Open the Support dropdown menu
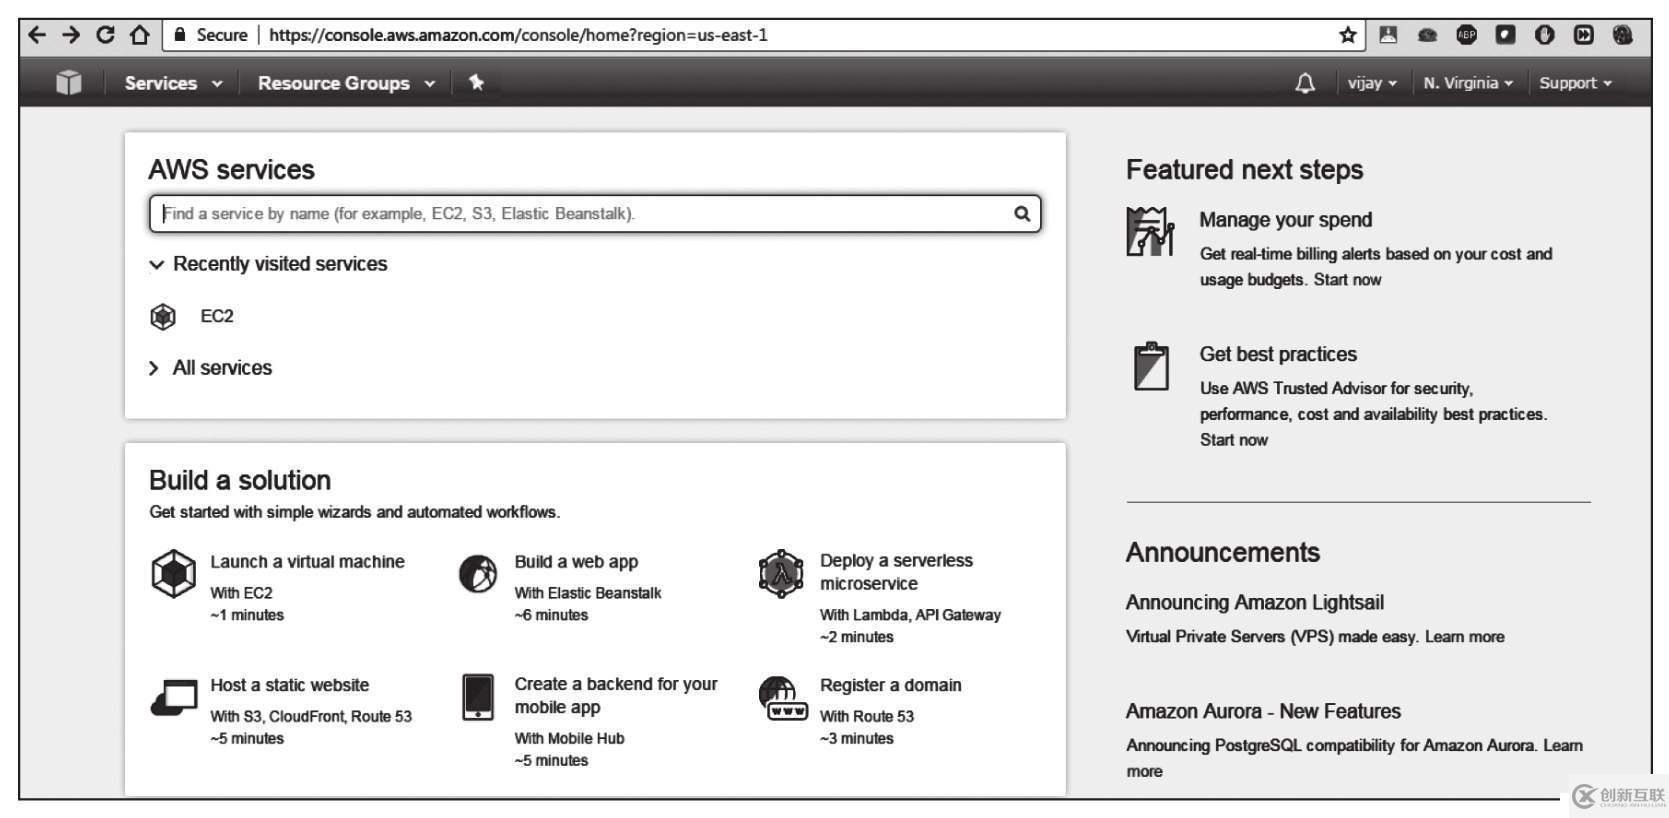Screen dimensions: 1669x818 (1575, 83)
